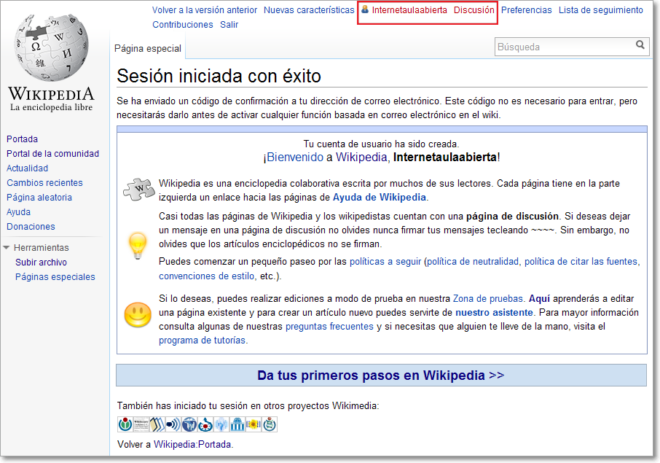Open política de neutralidad link
The width and height of the screenshot is (660, 463).
click(473, 261)
